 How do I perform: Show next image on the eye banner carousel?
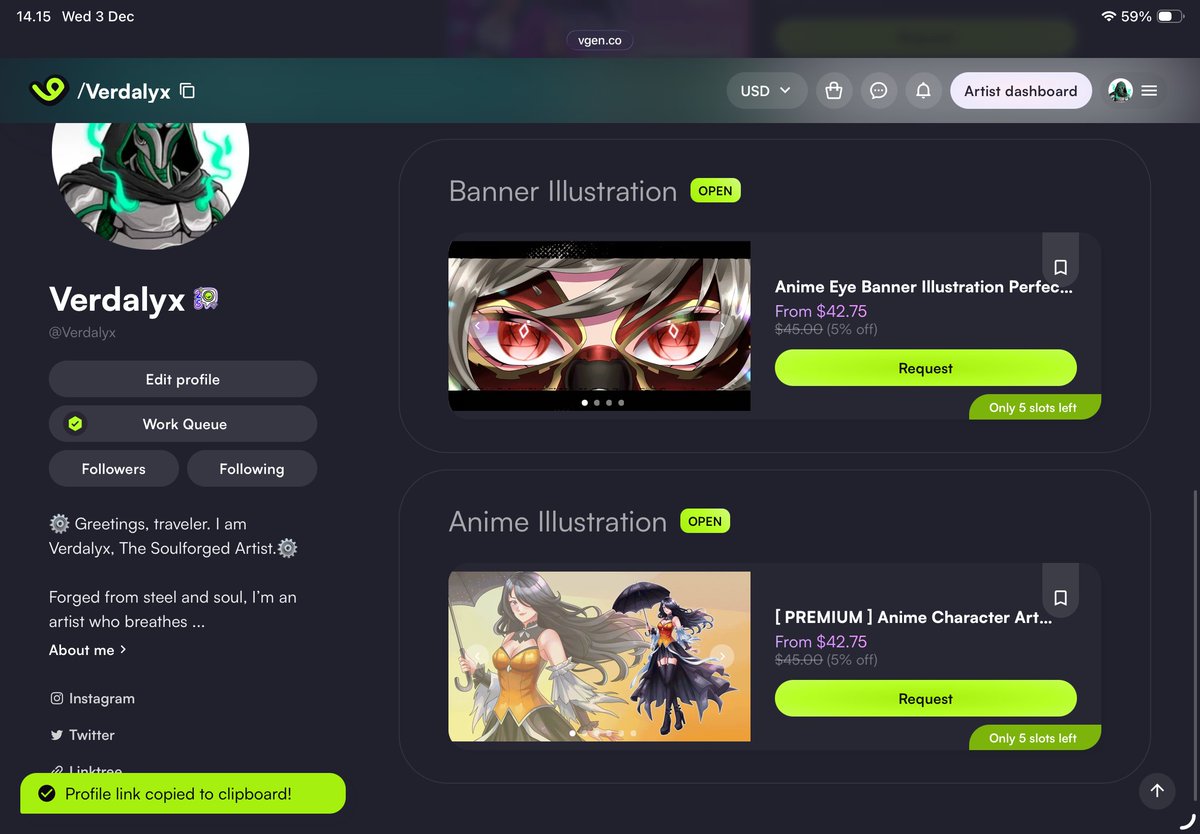[722, 326]
